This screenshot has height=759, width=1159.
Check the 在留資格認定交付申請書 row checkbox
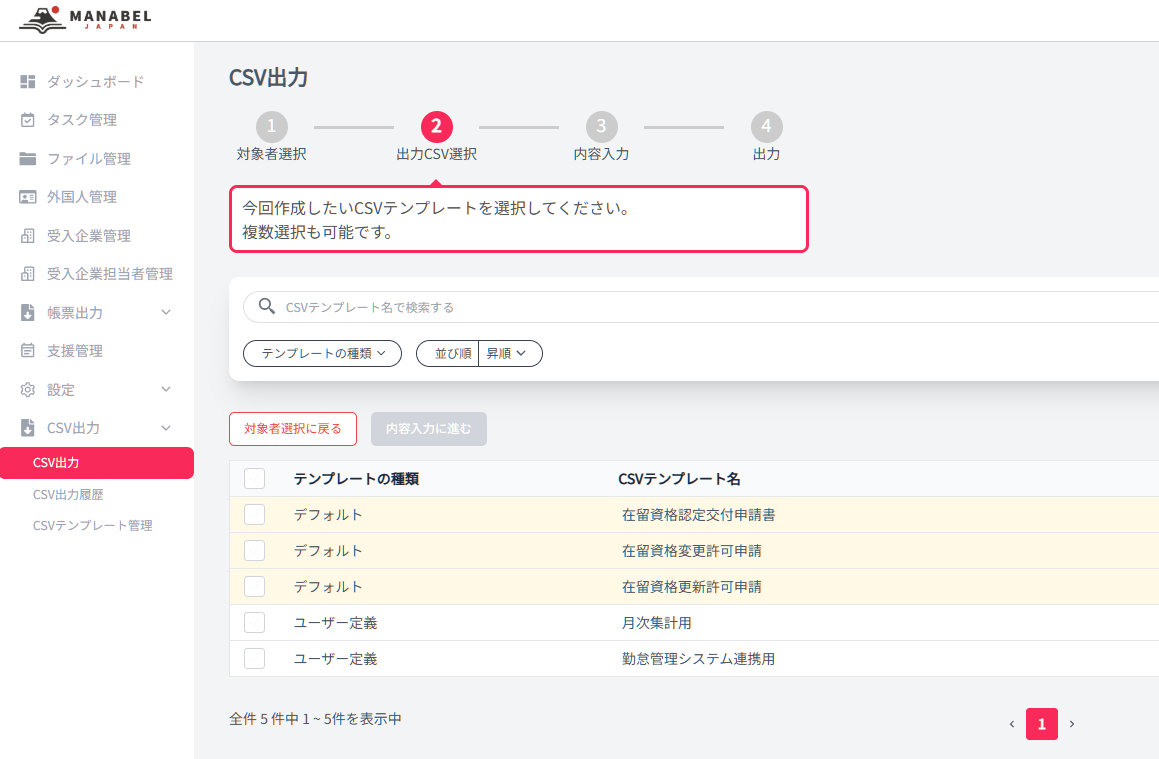[253, 514]
